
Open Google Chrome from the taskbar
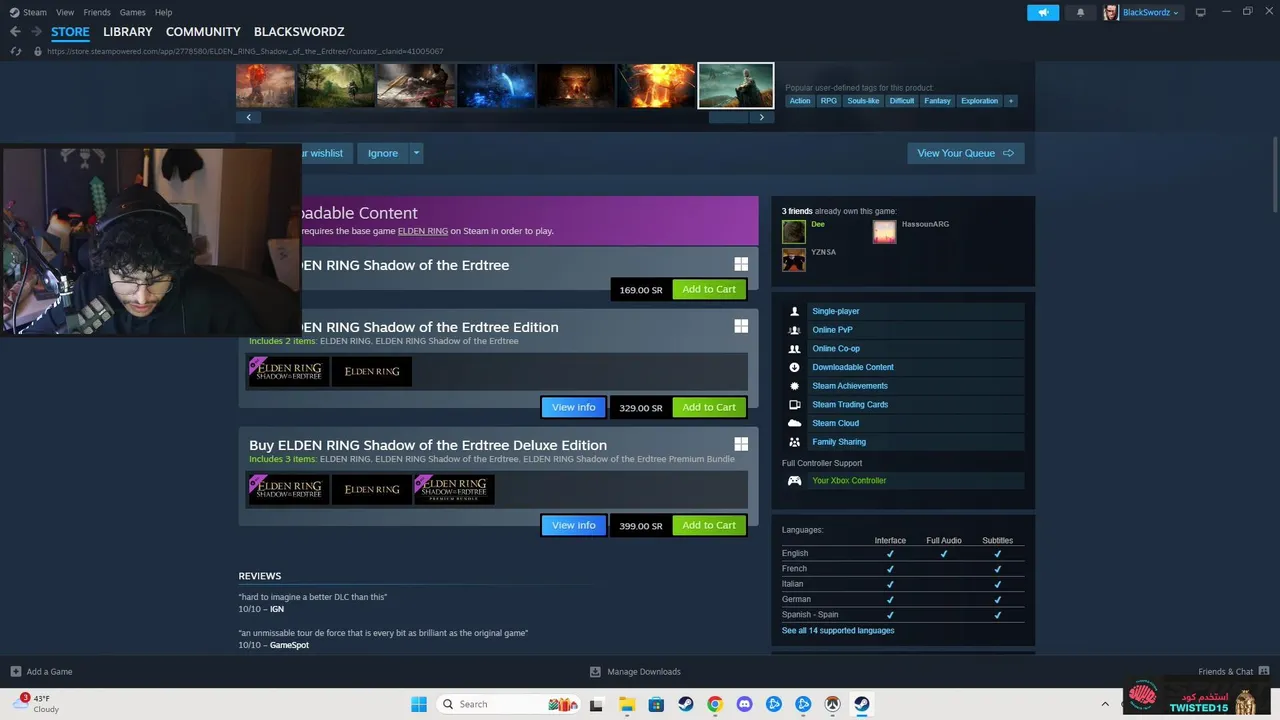[715, 704]
